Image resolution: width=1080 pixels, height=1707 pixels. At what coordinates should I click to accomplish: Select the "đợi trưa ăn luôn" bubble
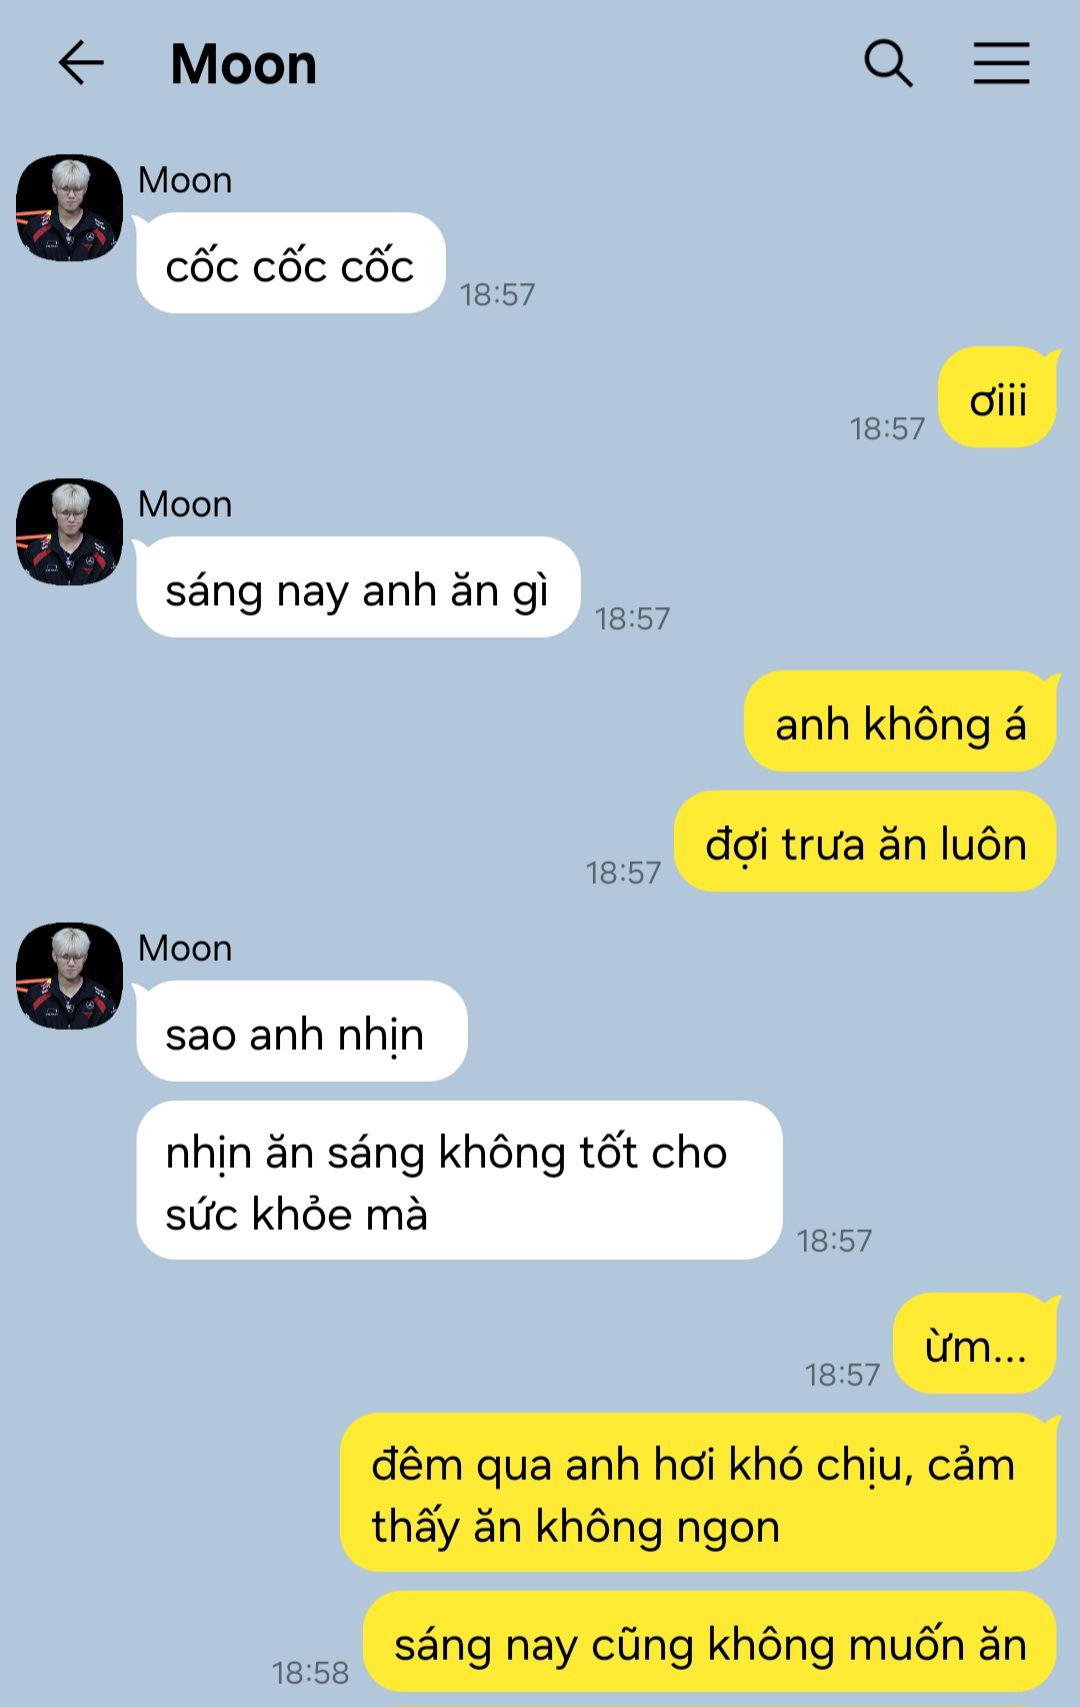(x=866, y=842)
